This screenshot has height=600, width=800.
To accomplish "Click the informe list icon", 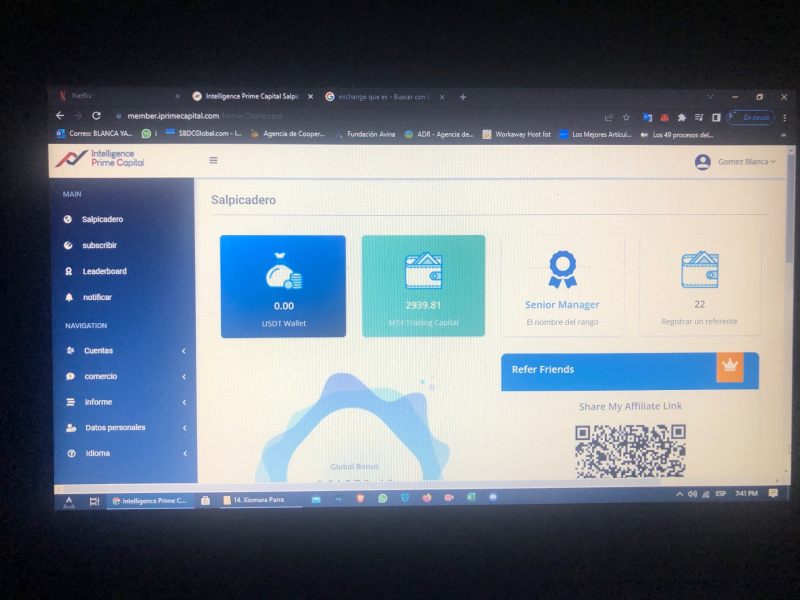I will [71, 402].
